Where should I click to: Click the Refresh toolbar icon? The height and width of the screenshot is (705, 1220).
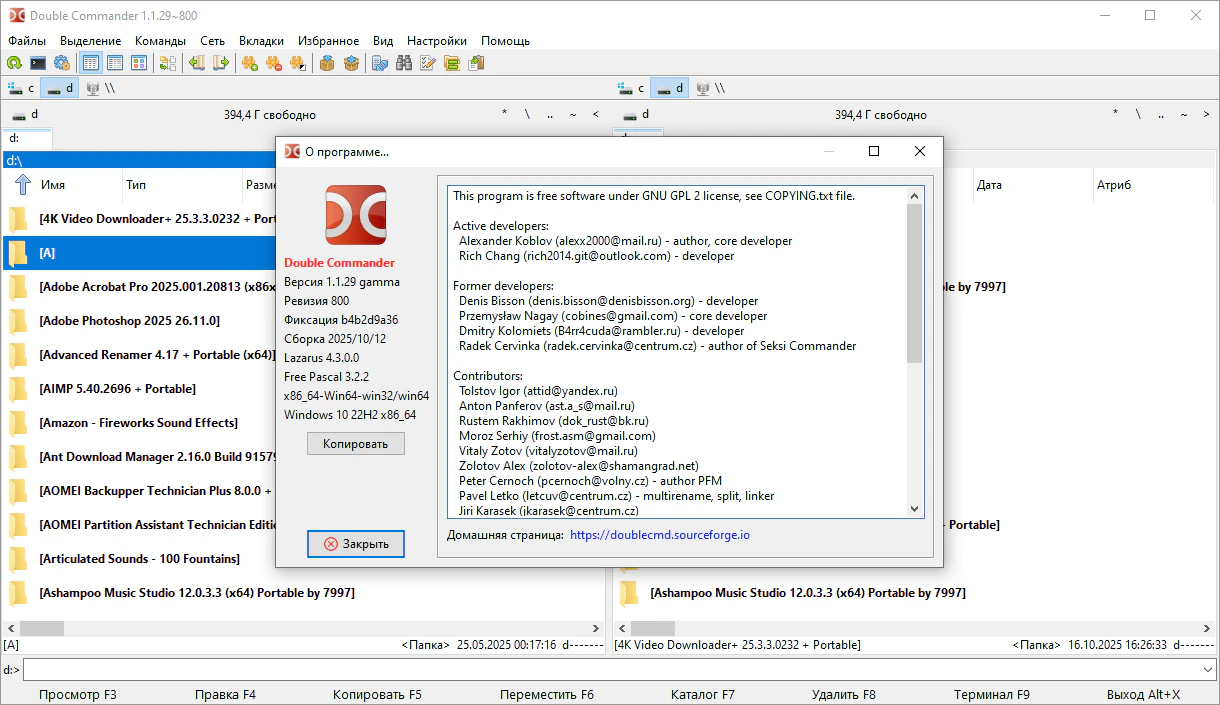(14, 63)
